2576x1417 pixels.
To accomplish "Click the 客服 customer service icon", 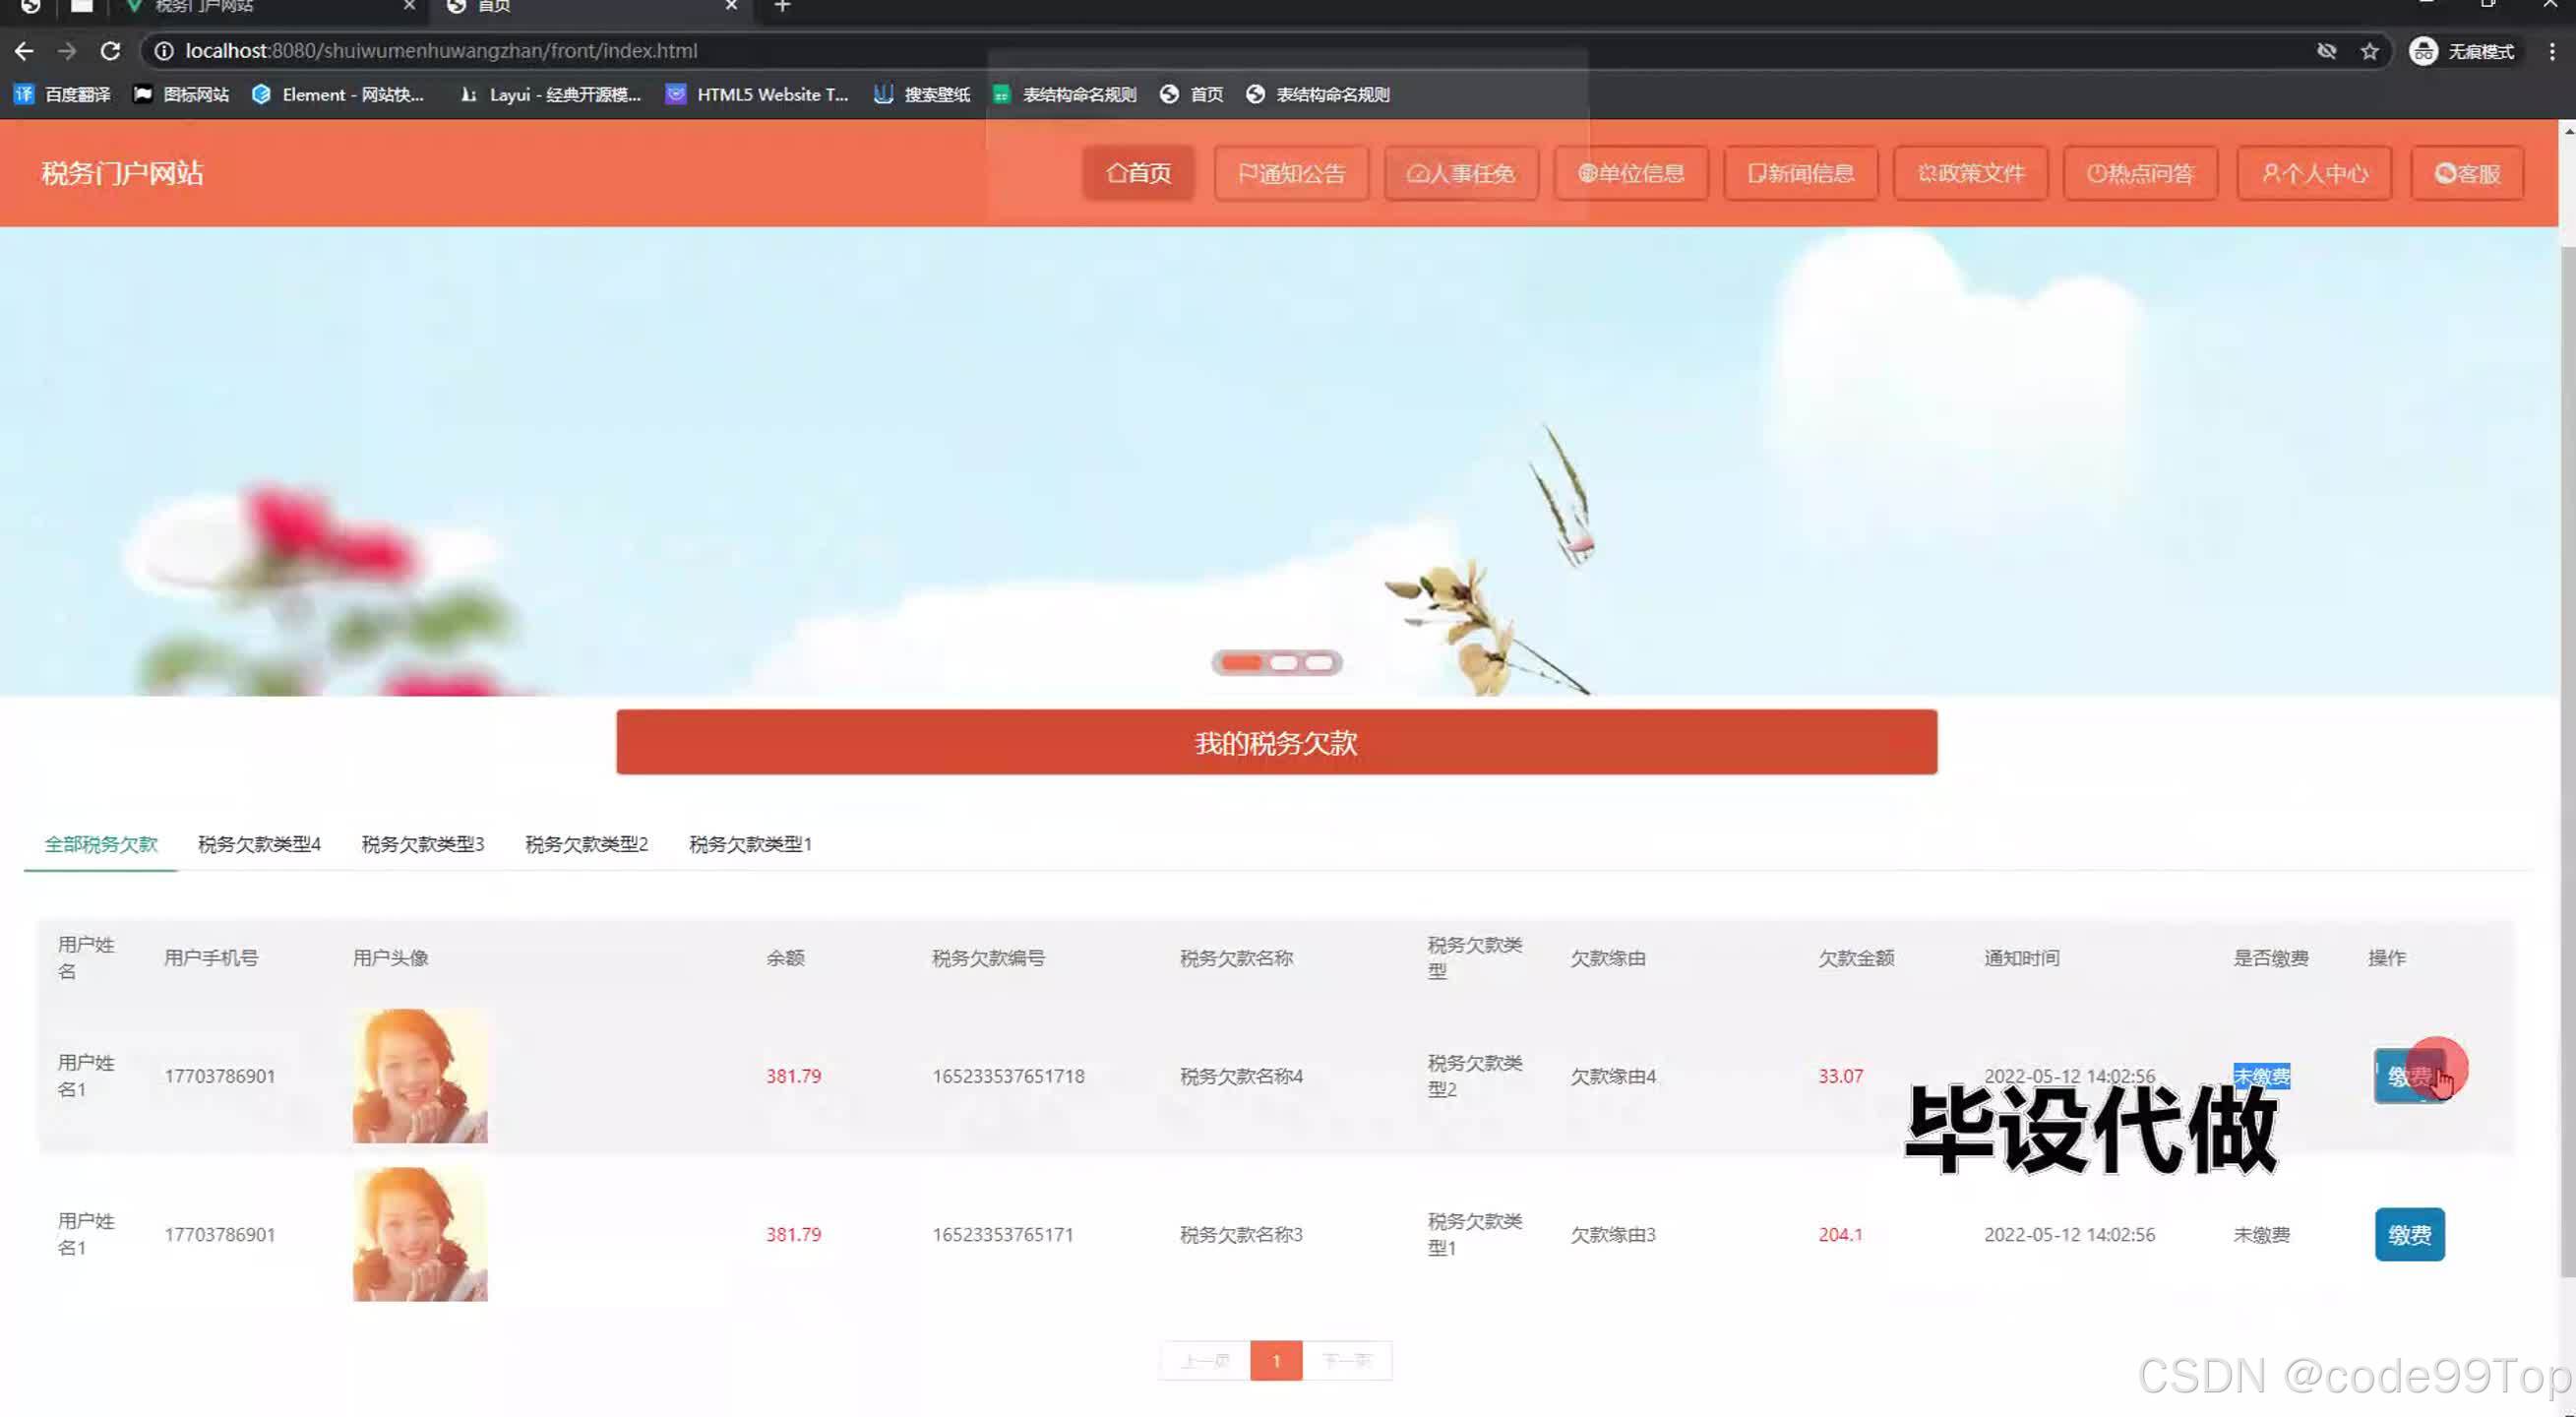I will [x=2446, y=173].
